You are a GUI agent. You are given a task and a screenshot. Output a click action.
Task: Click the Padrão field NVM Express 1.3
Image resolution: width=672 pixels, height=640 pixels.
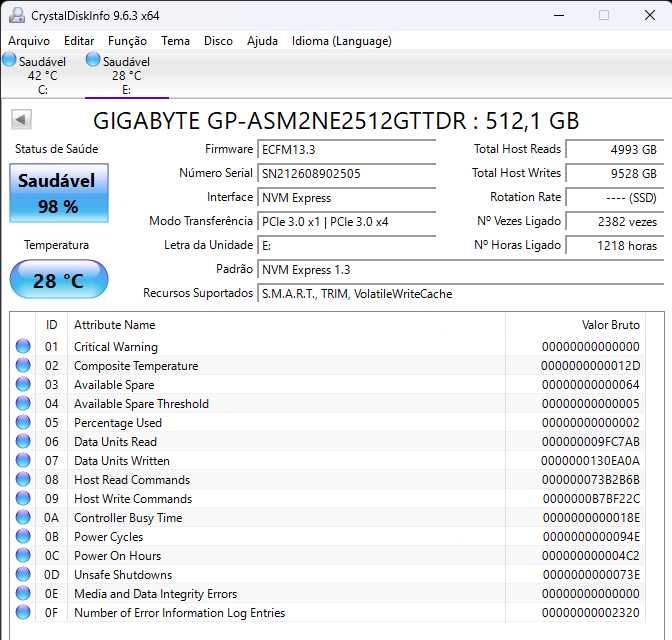point(461,270)
